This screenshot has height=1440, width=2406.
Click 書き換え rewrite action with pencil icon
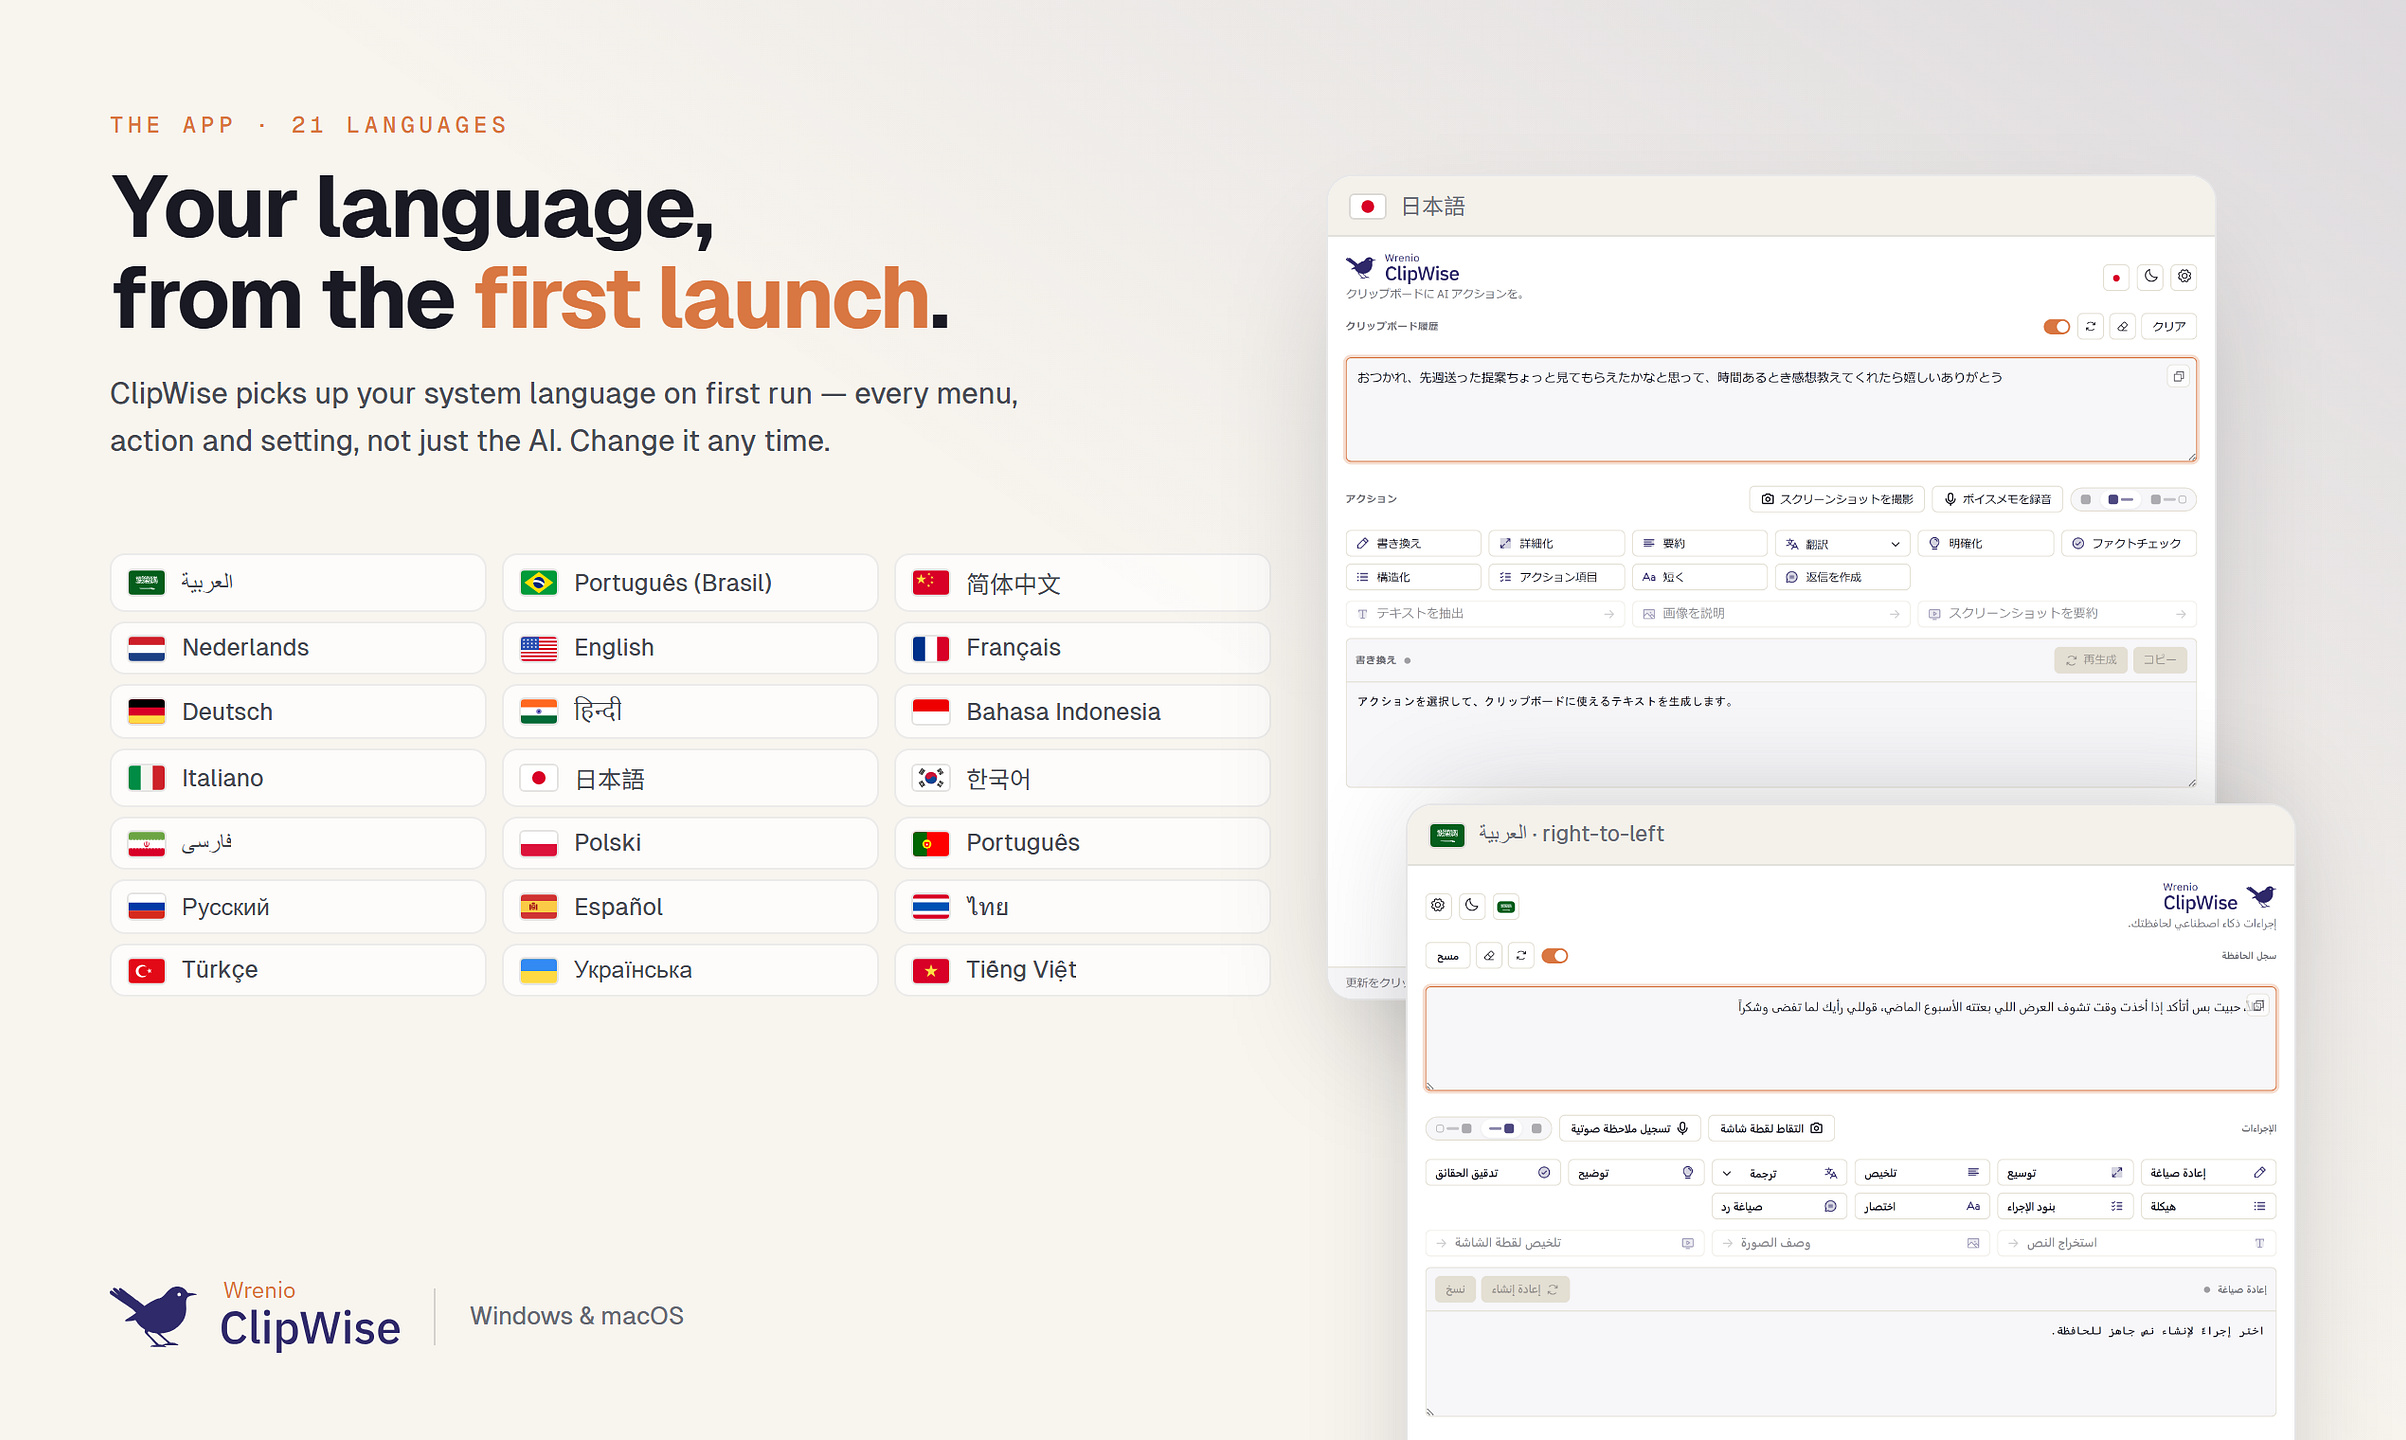(1413, 543)
